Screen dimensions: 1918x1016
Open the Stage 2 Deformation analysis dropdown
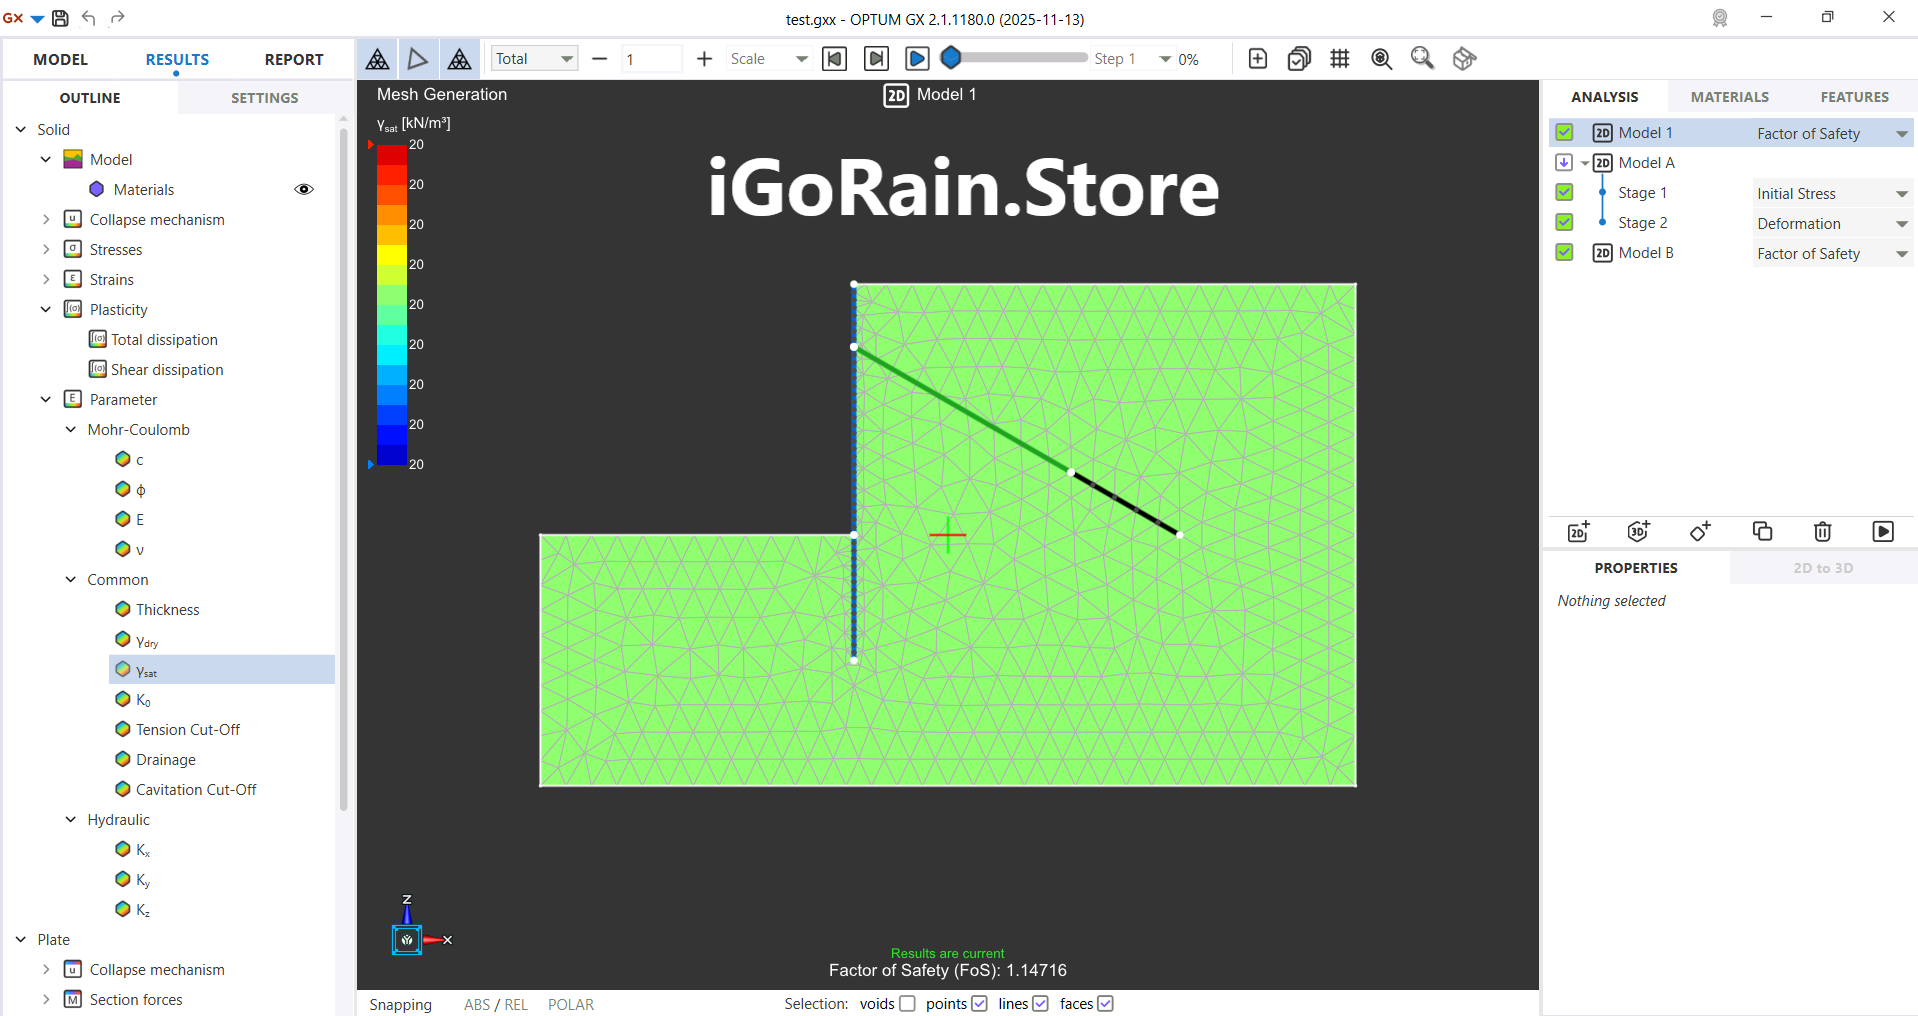(1901, 224)
